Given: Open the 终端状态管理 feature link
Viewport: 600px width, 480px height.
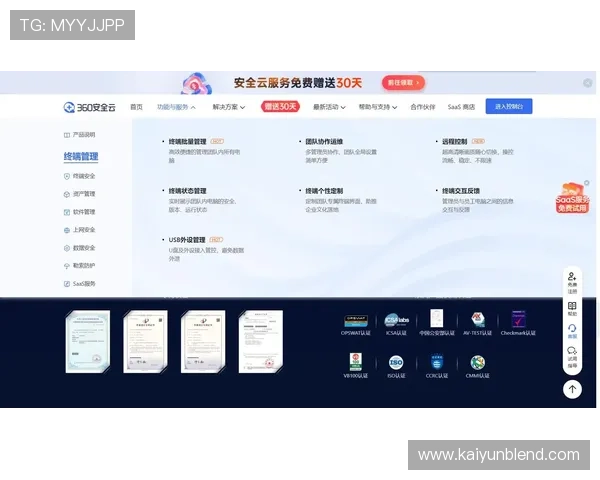Looking at the screenshot, I should [188, 191].
